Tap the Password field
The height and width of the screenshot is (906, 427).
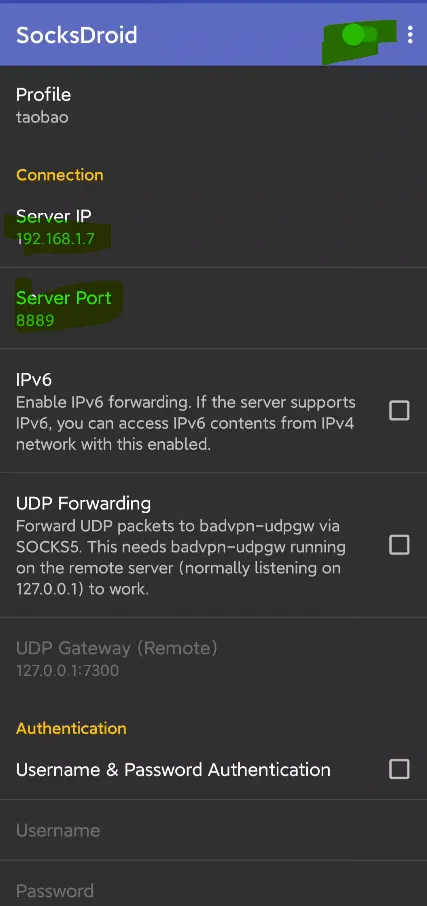213,885
